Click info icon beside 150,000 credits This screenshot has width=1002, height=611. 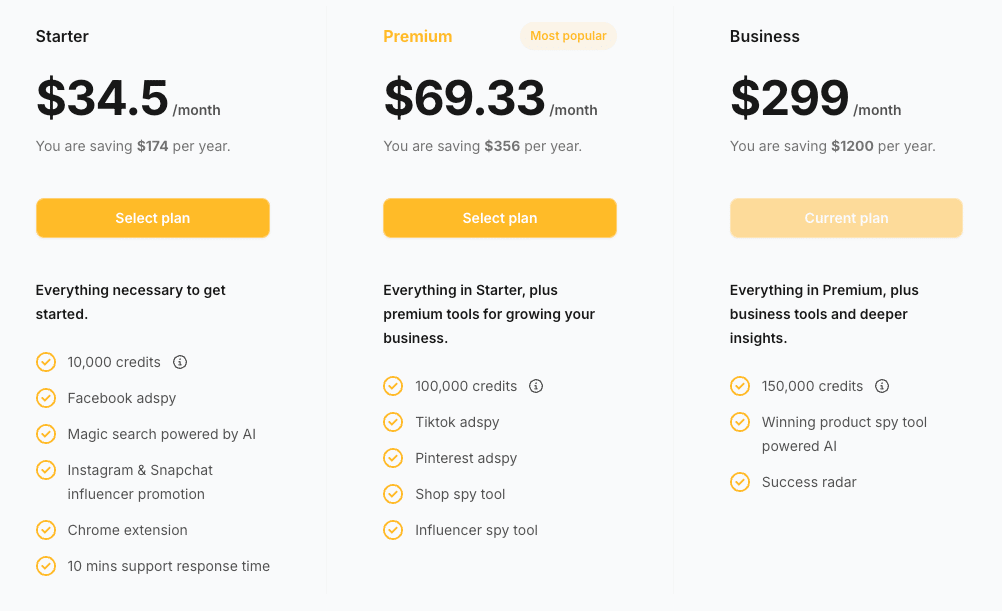pyautogui.click(x=882, y=386)
